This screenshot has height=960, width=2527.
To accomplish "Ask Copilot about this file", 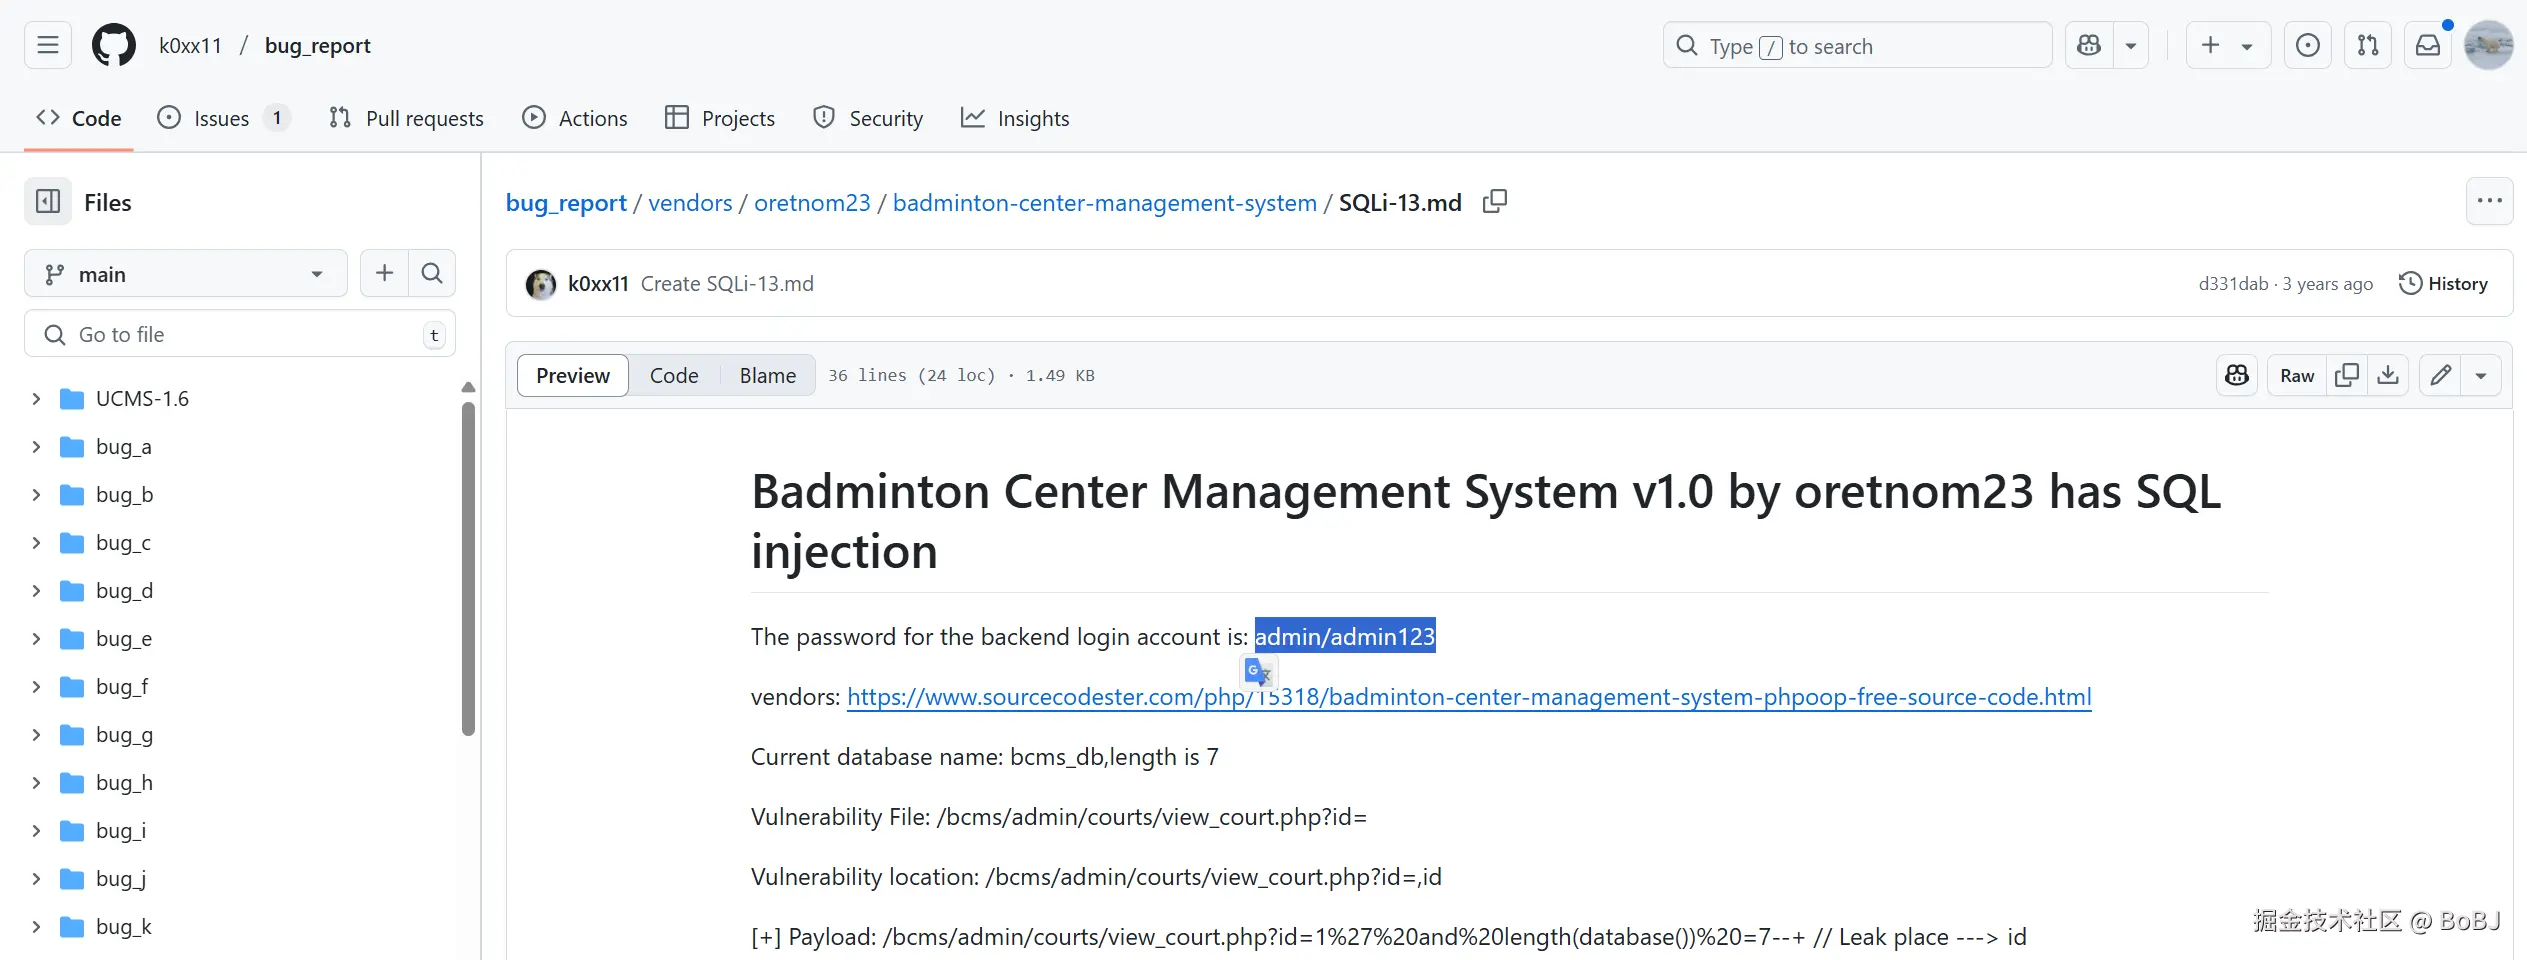I will pyautogui.click(x=2237, y=375).
